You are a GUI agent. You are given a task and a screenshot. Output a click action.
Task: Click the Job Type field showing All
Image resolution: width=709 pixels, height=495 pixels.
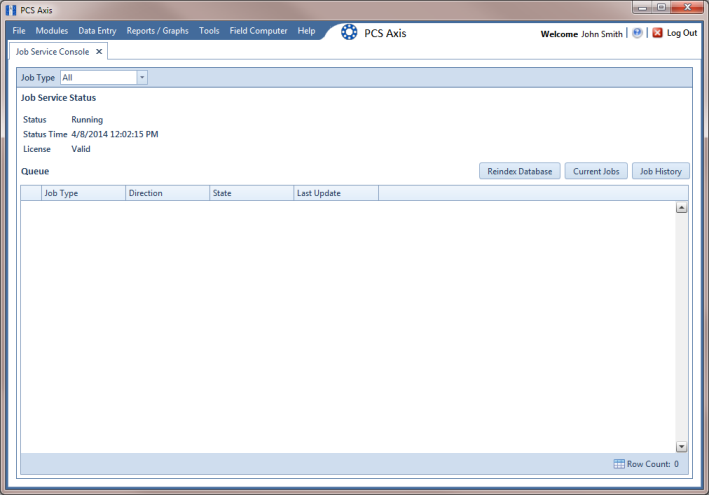tap(99, 77)
